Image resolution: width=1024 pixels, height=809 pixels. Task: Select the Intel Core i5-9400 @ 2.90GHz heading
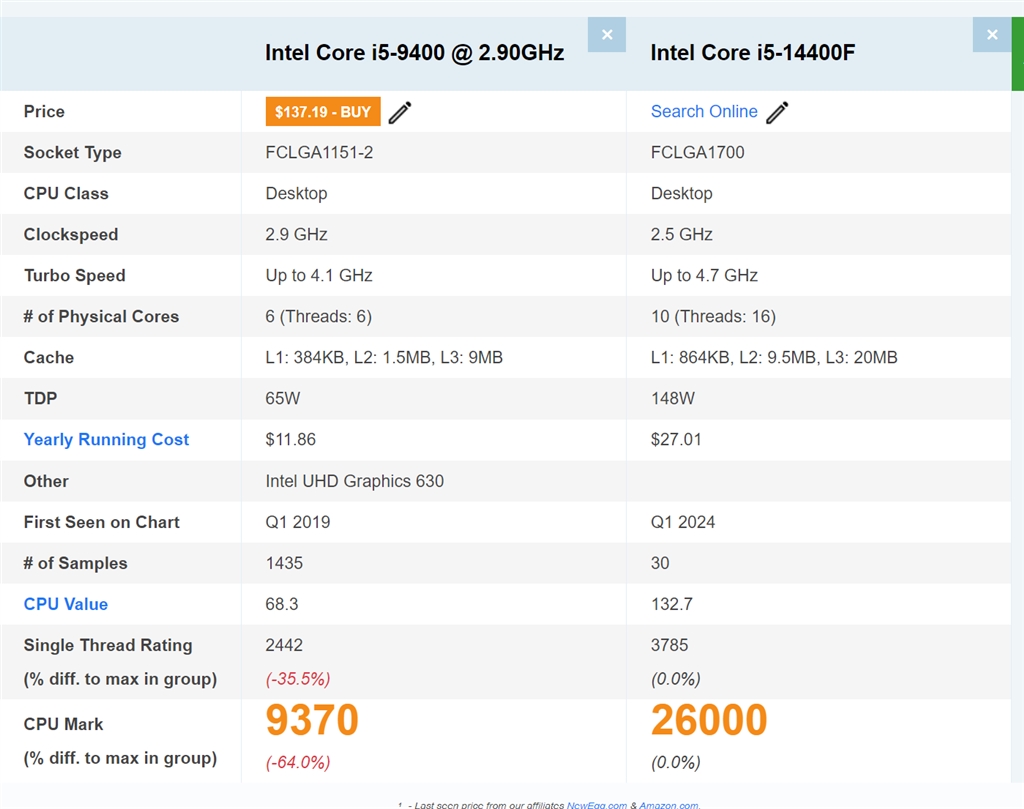(414, 53)
